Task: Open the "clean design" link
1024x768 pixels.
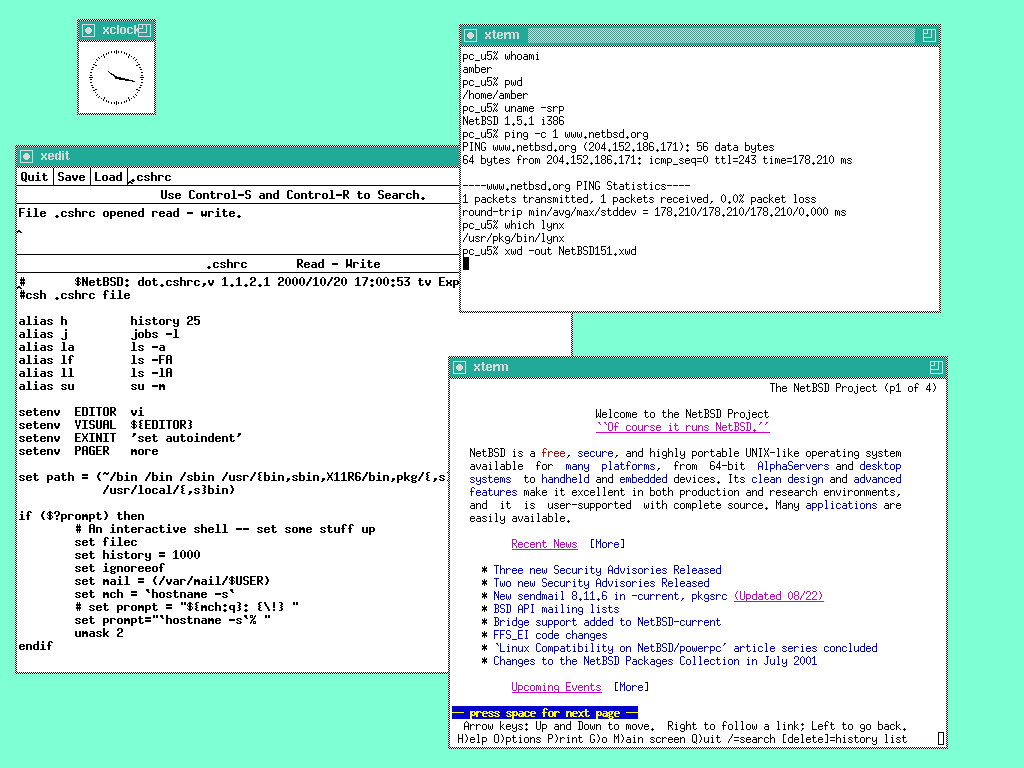Action: tap(789, 479)
